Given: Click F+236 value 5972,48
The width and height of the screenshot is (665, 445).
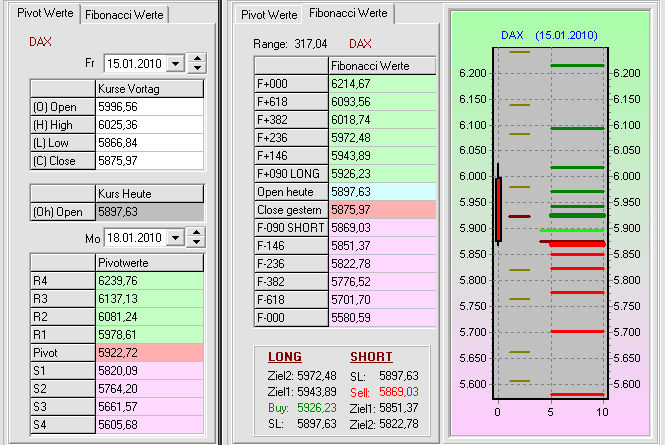Looking at the screenshot, I should (382, 138).
